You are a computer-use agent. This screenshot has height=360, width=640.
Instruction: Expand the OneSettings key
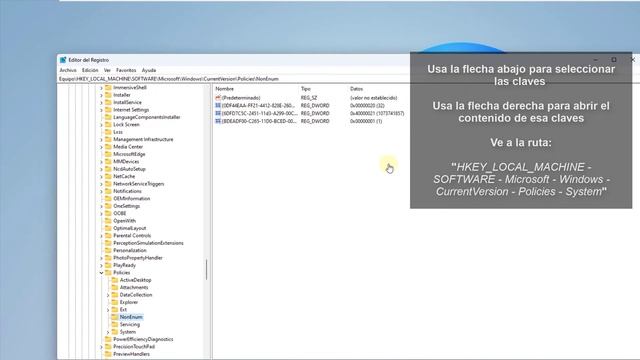[x=101, y=206]
